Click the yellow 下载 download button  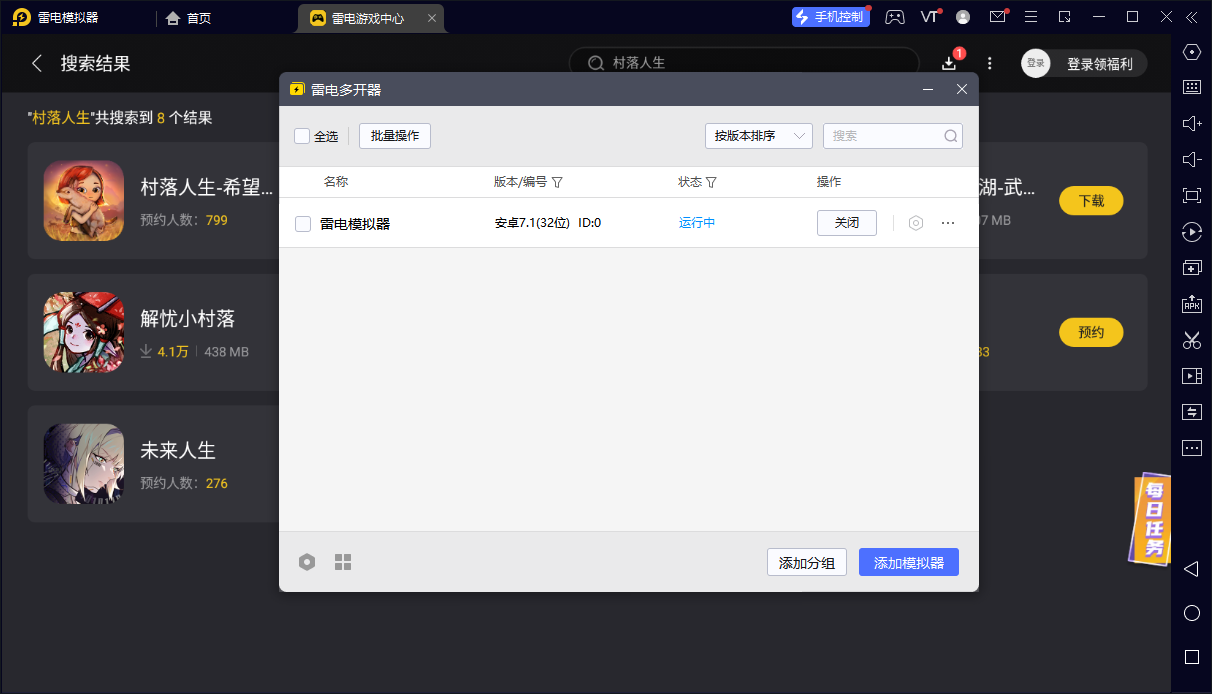click(x=1091, y=200)
